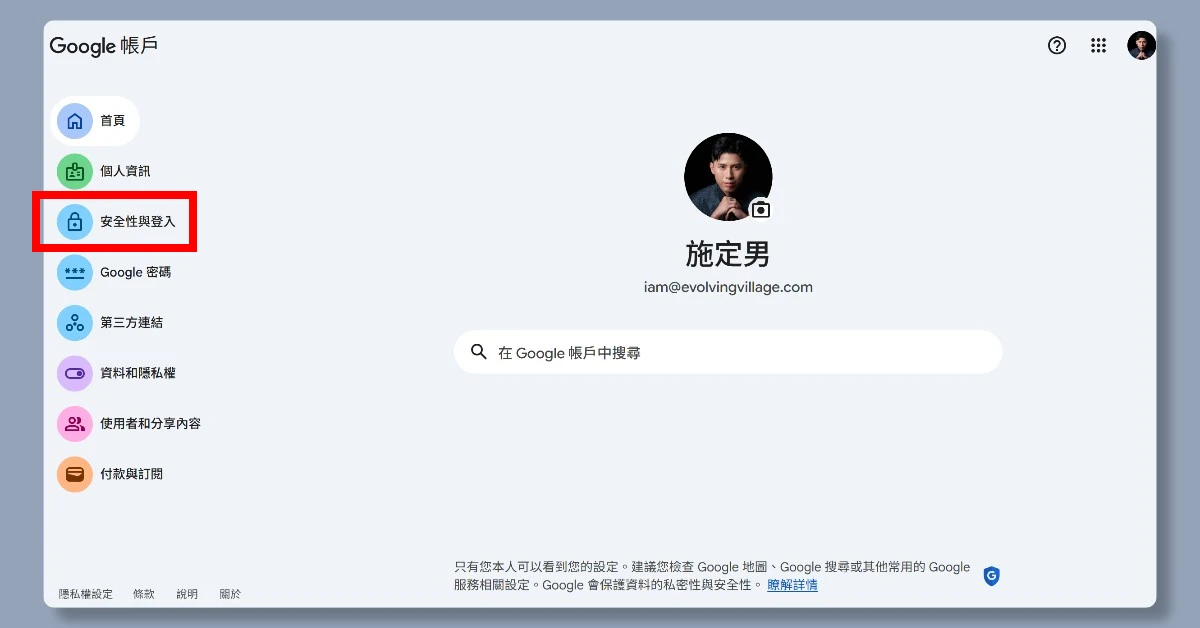The image size is (1200, 628).
Task: Click the blue Google shield icon
Action: 991,576
